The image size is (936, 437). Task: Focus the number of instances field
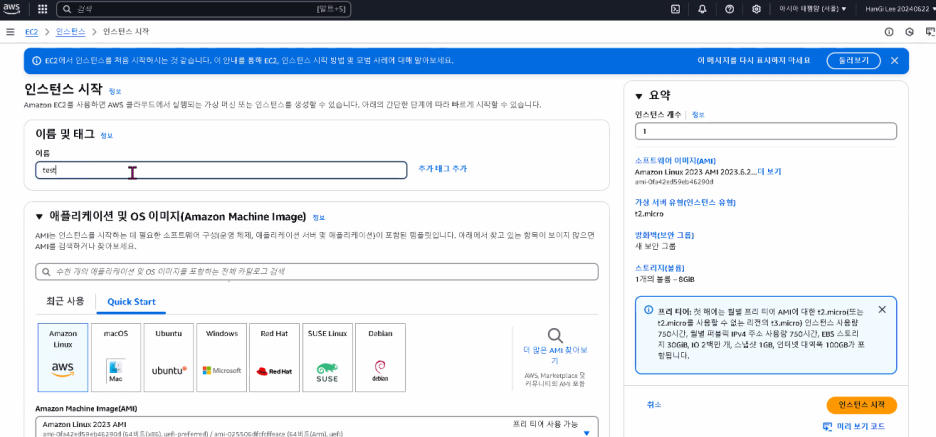[766, 131]
